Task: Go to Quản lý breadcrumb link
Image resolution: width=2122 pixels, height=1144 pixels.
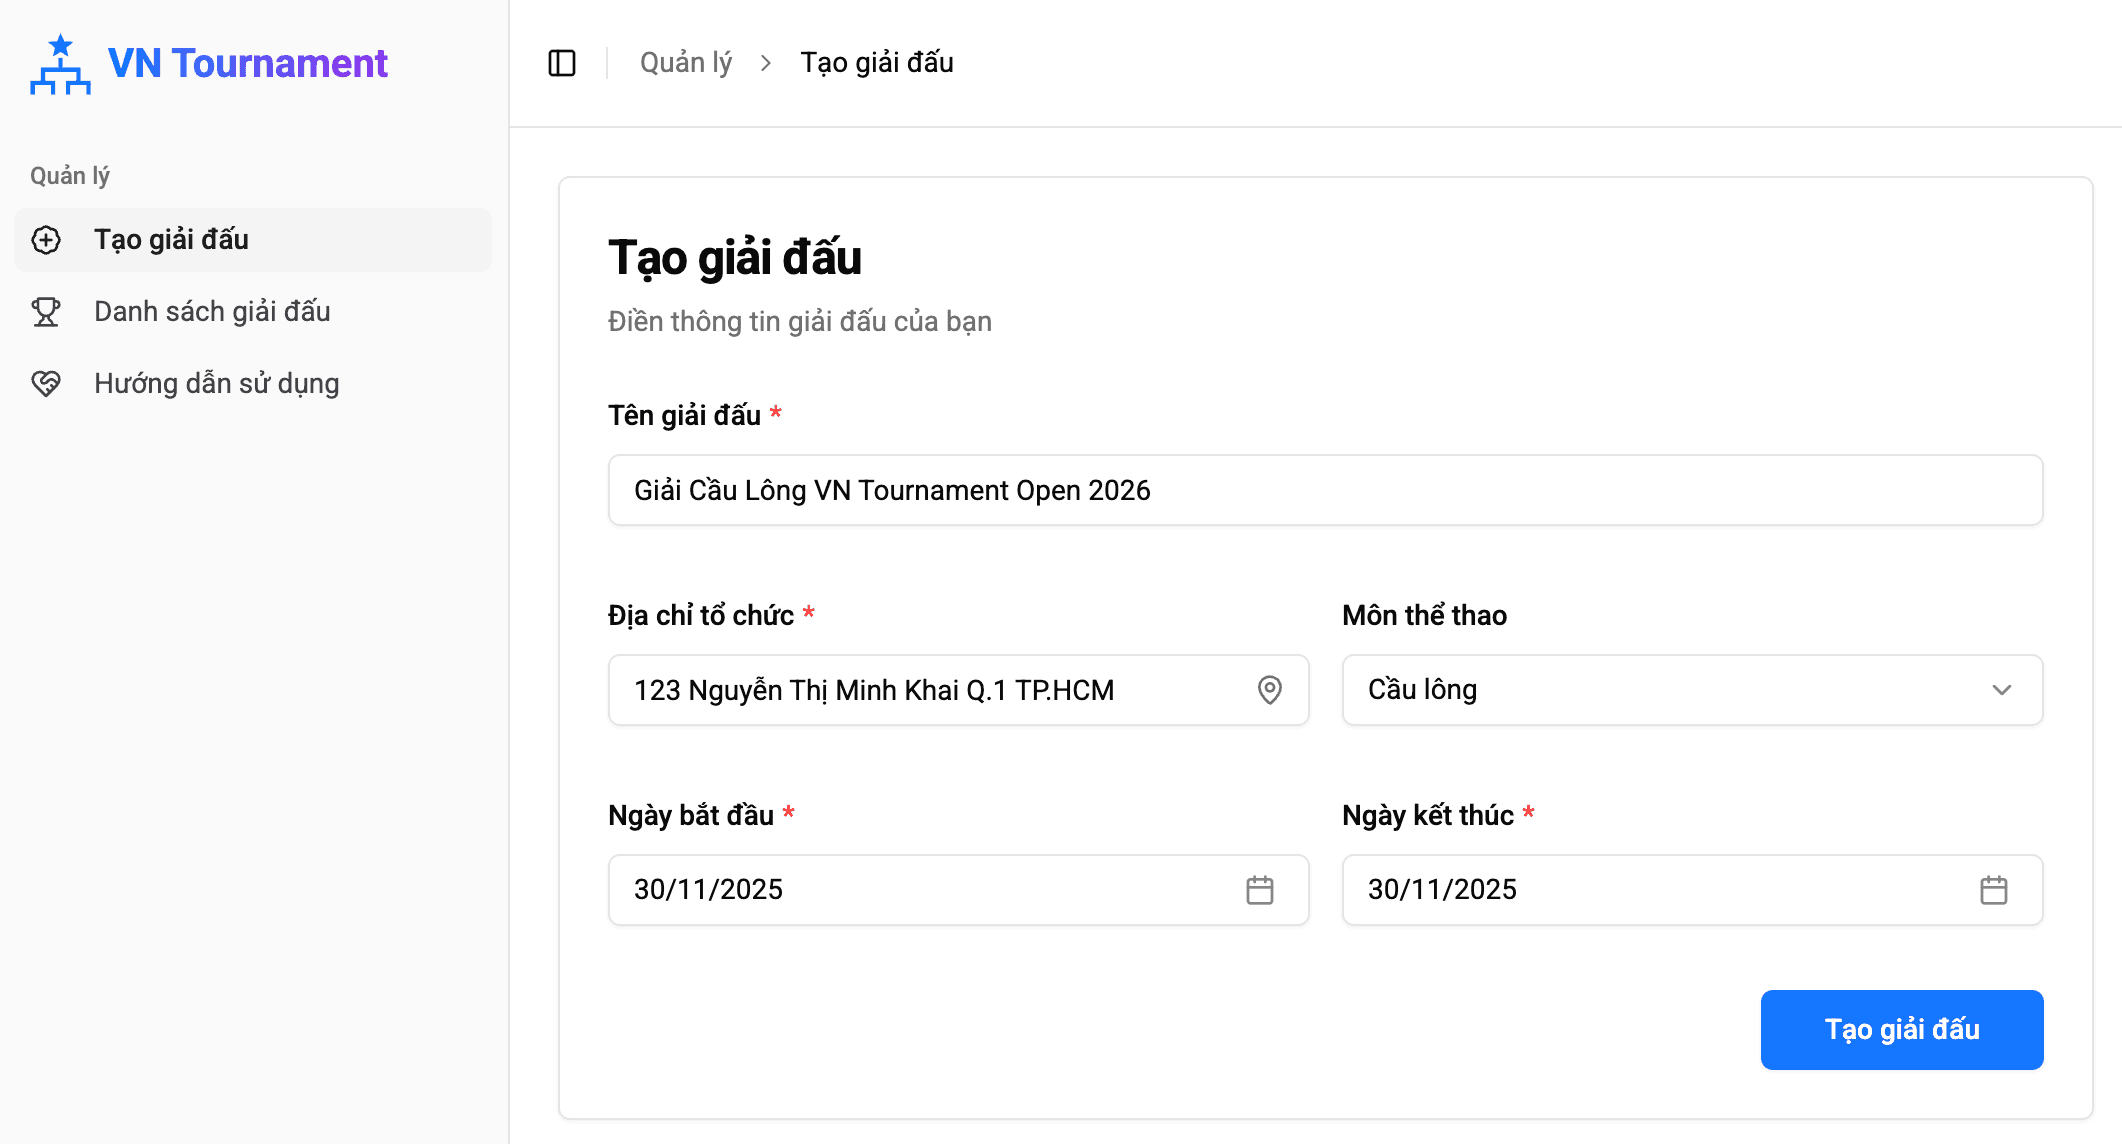Action: tap(686, 63)
